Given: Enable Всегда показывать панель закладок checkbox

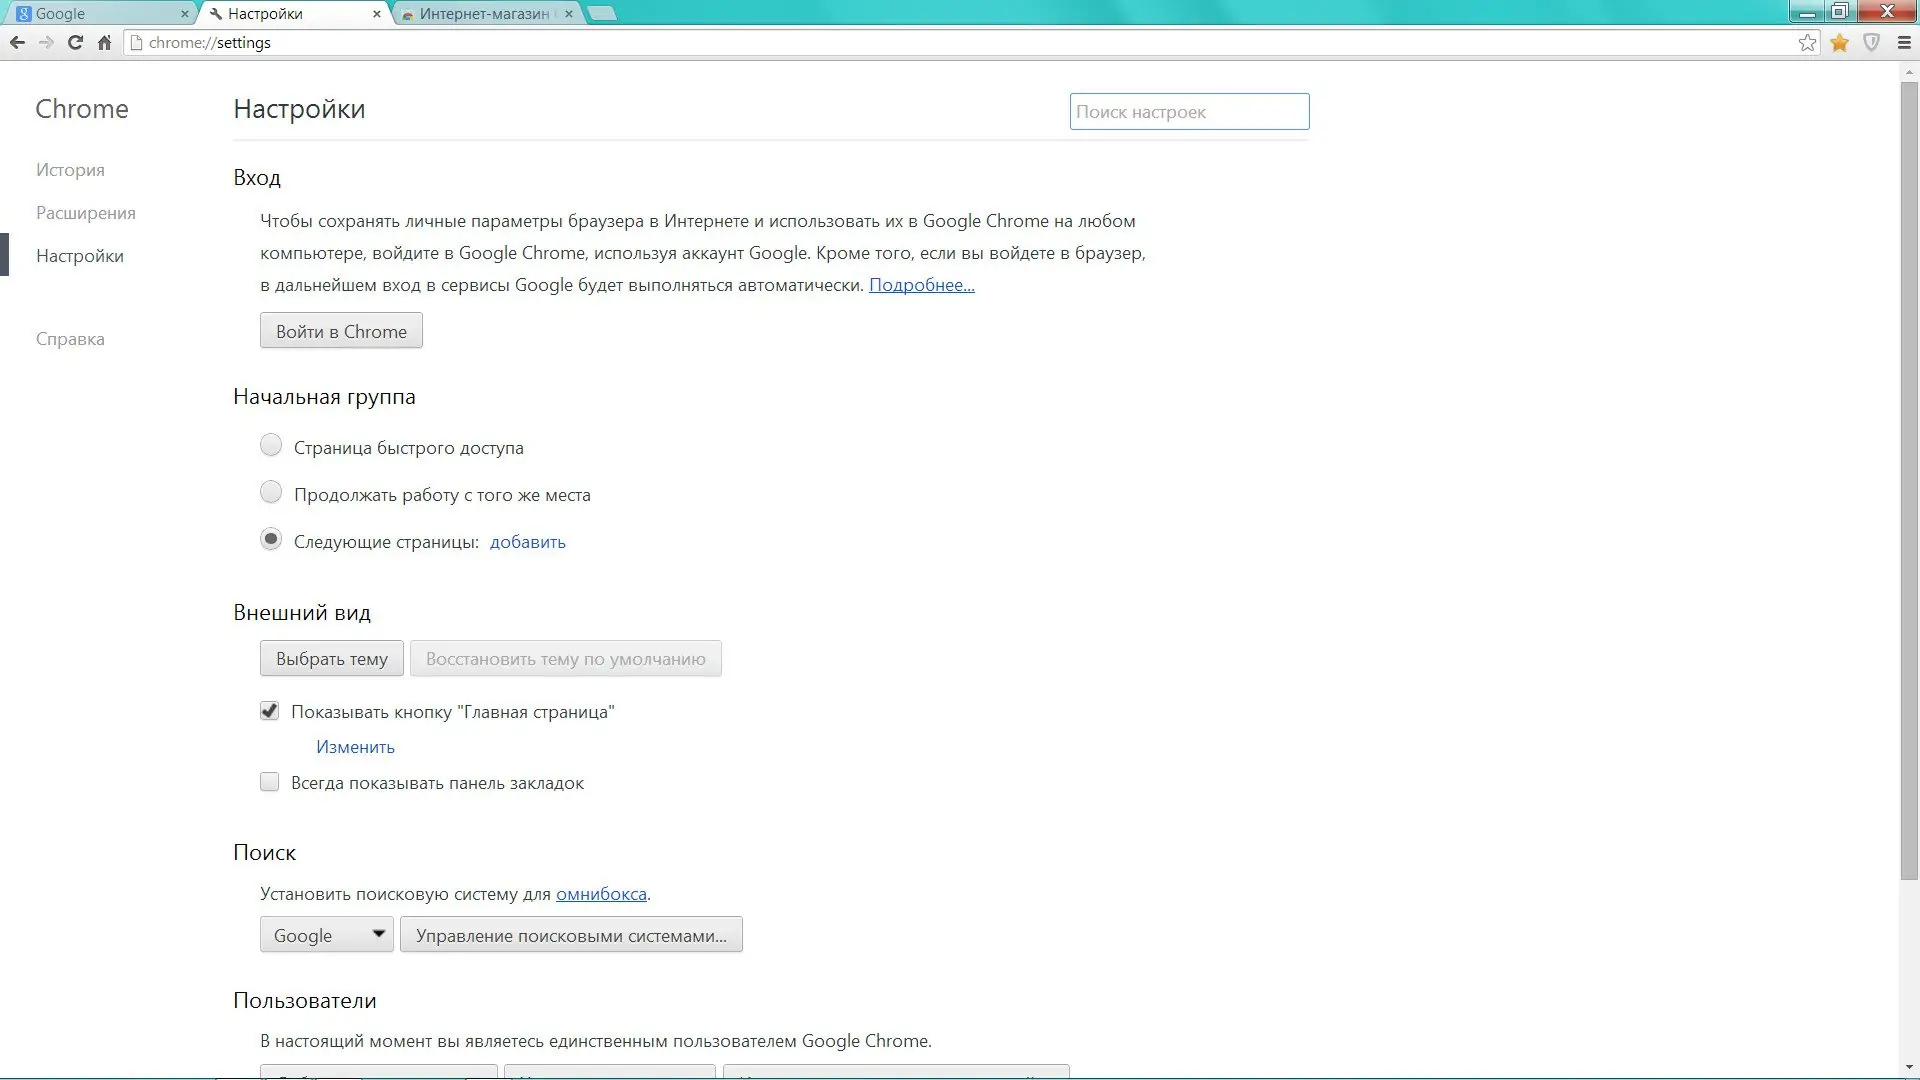Looking at the screenshot, I should 270,782.
